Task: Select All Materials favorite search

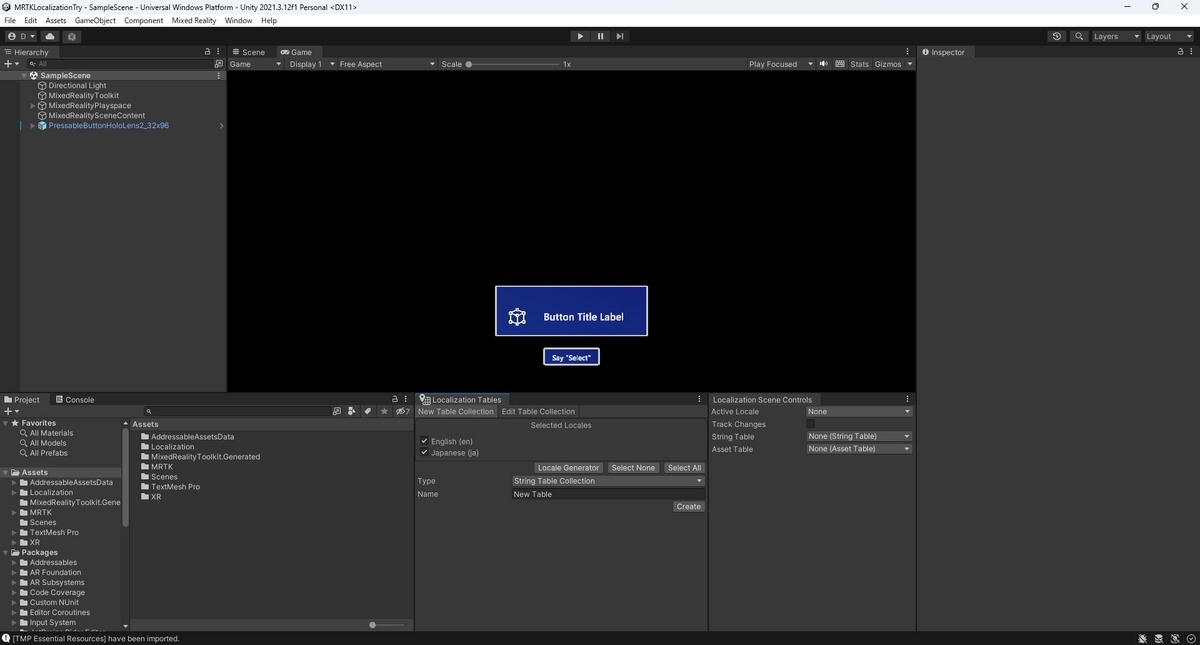Action: coord(51,433)
